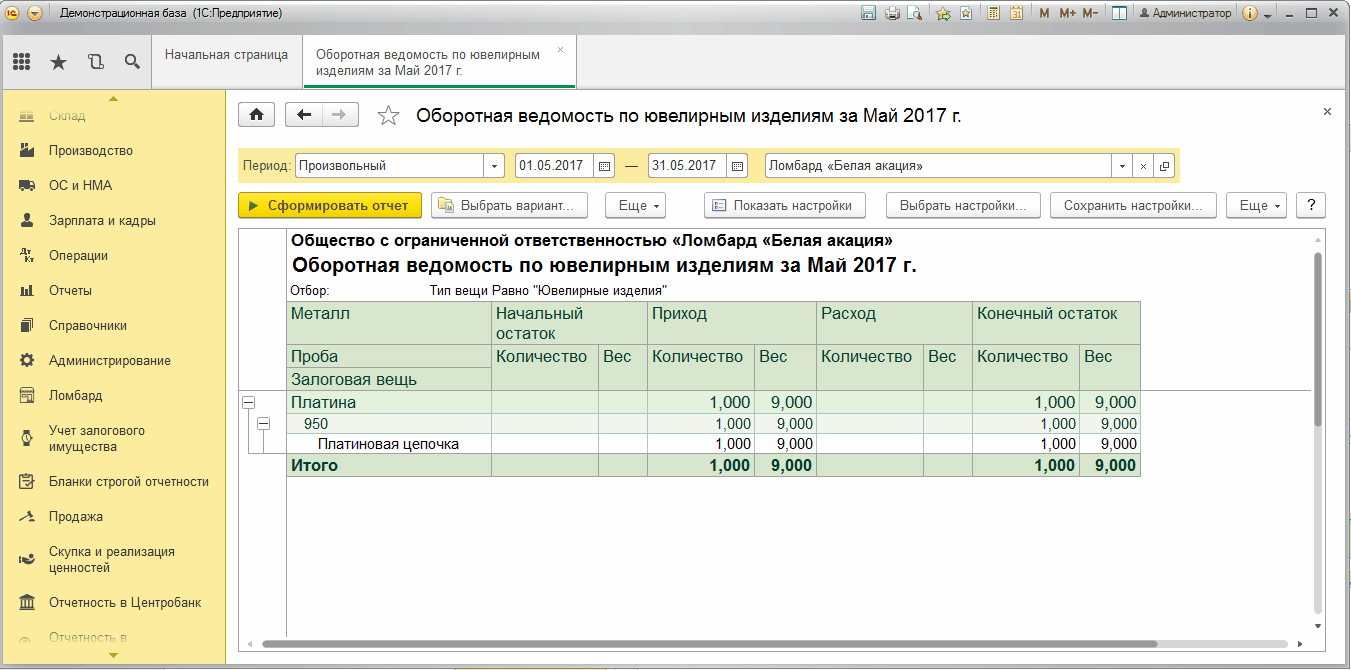Viewport: 1351px width, 670px height.
Task: Open the right Еще dropdown near help
Action: [x=1256, y=205]
